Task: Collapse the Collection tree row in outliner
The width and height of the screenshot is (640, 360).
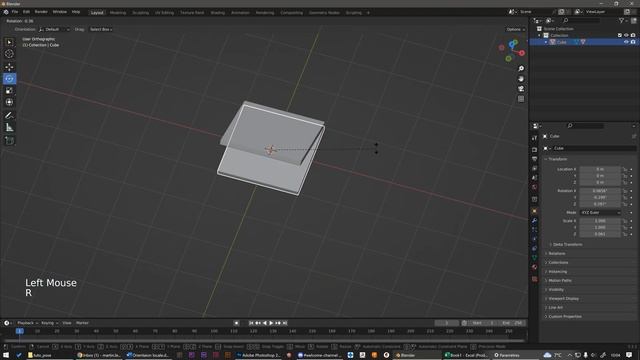Action: pos(539,36)
